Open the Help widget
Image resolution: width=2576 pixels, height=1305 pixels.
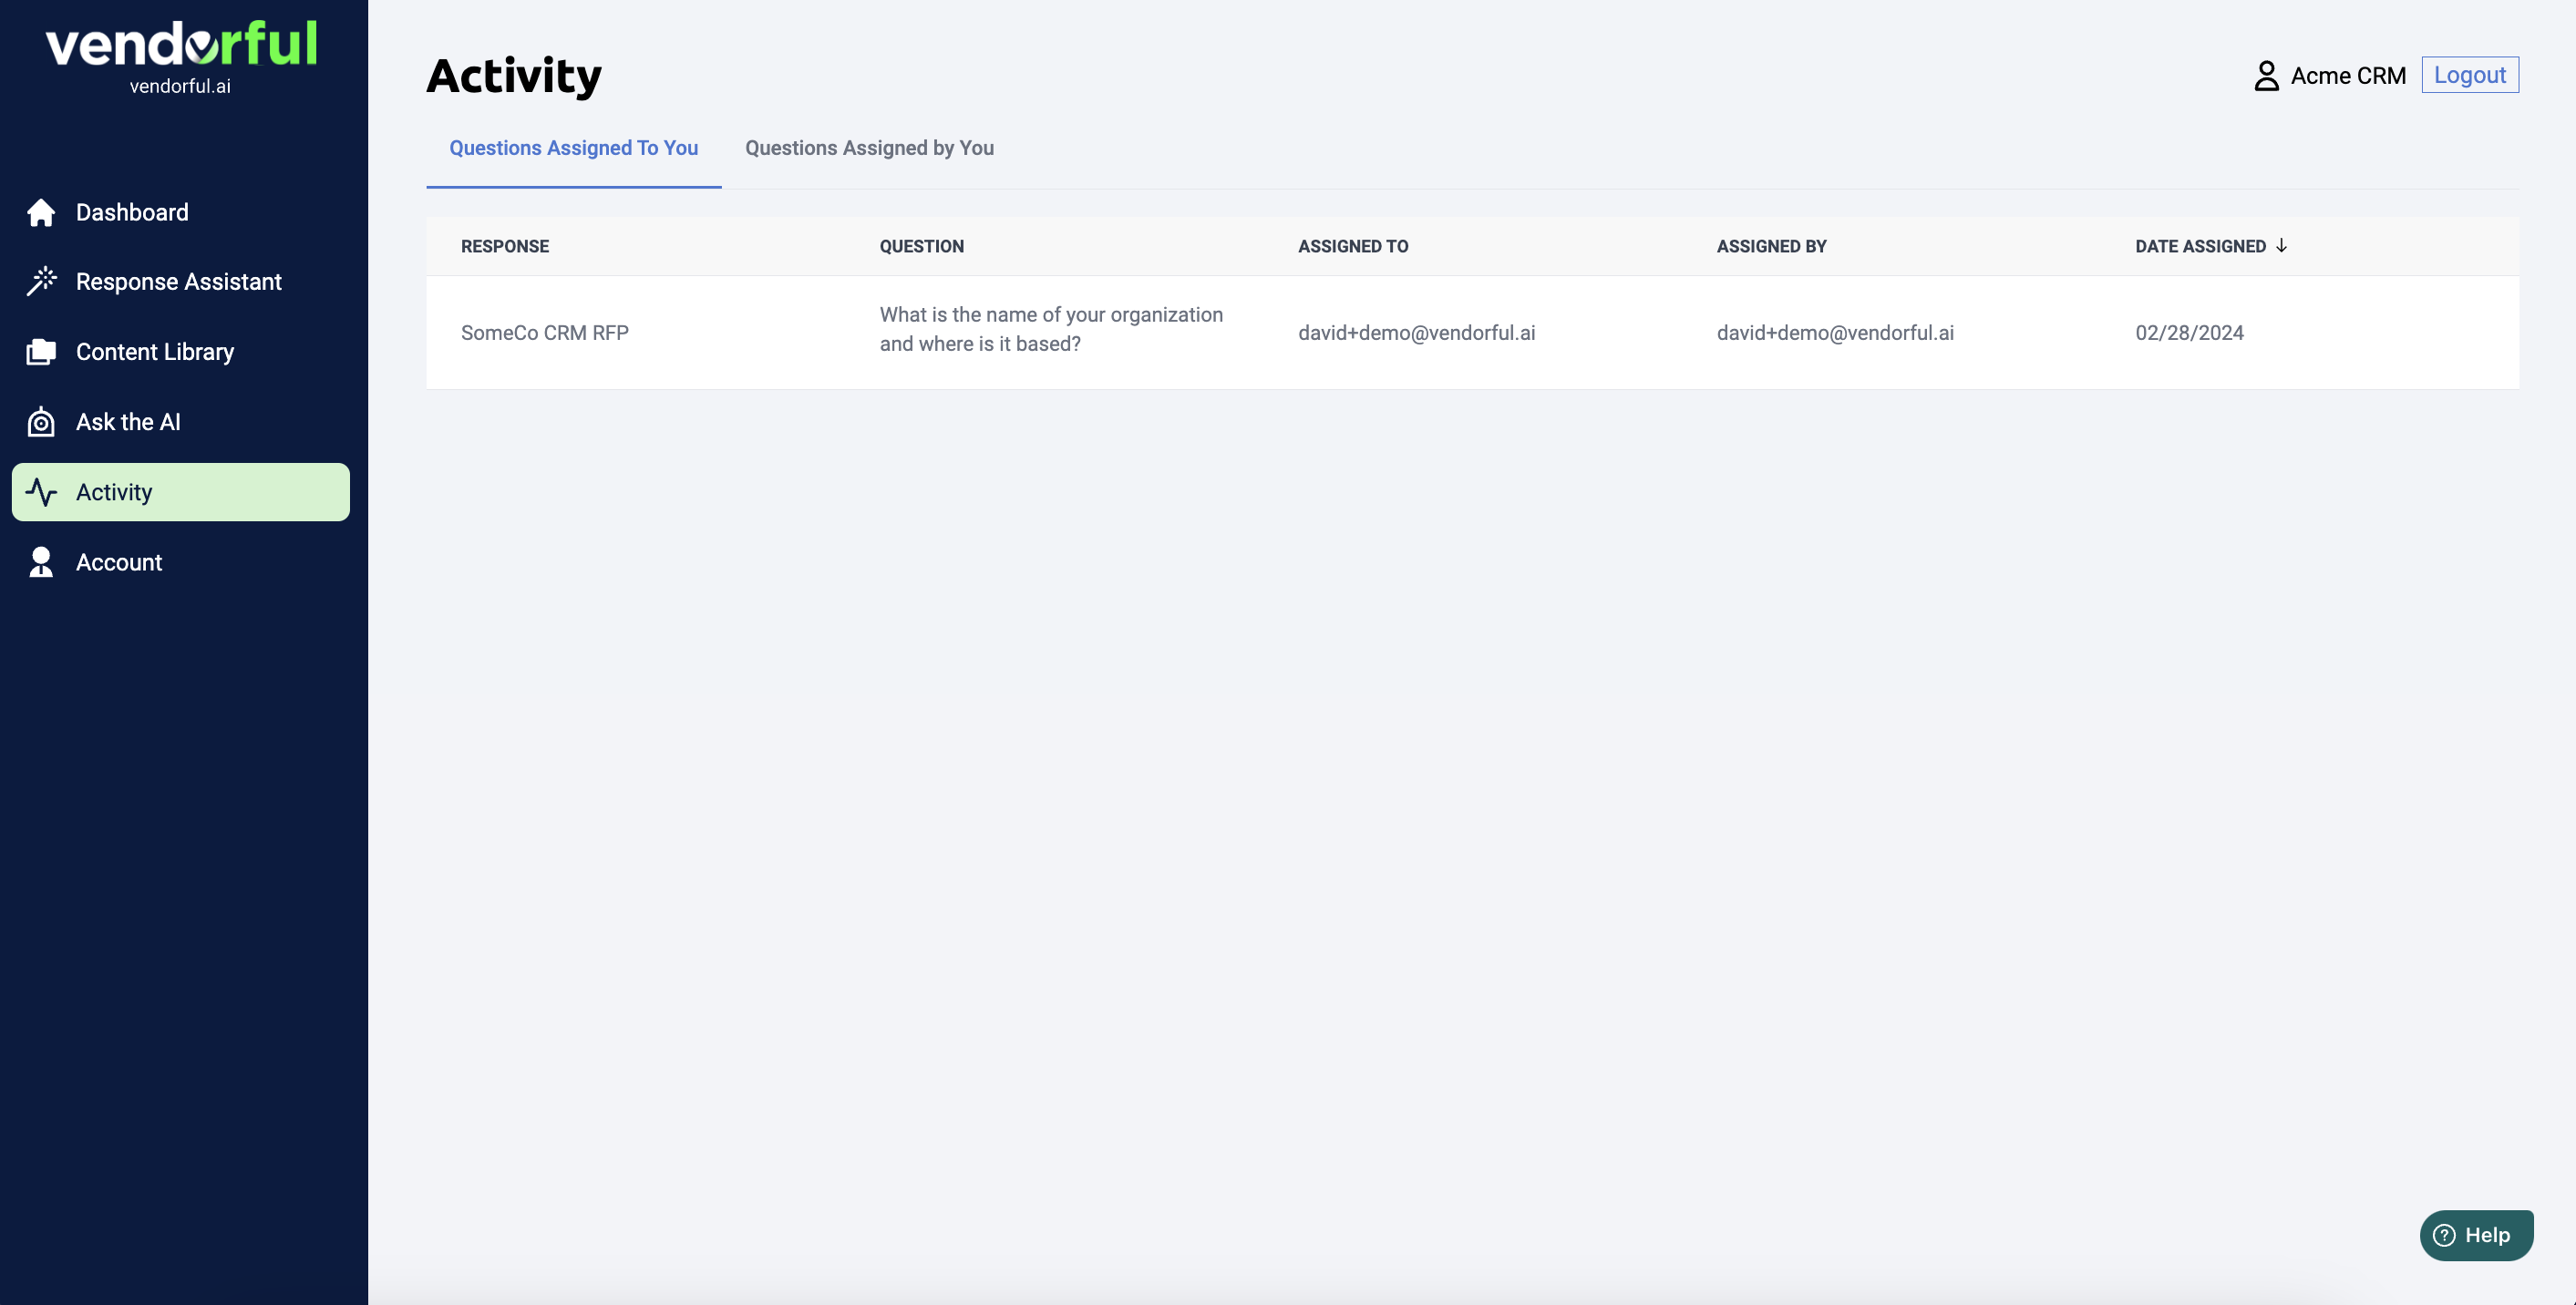coord(2475,1235)
